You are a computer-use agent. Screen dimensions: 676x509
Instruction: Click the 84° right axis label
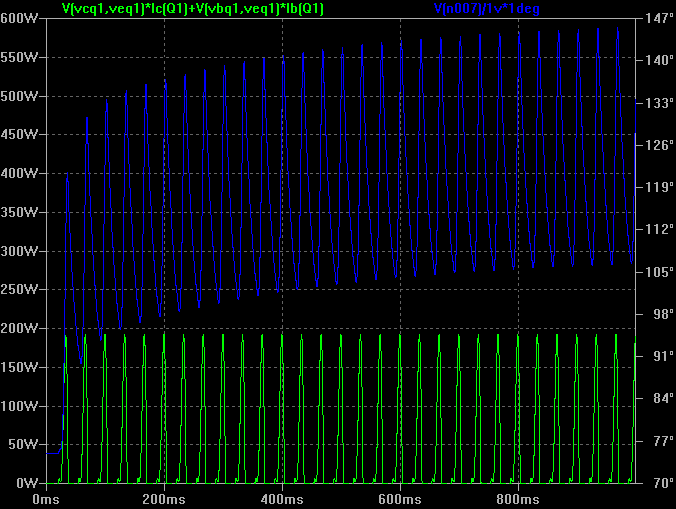(663, 398)
